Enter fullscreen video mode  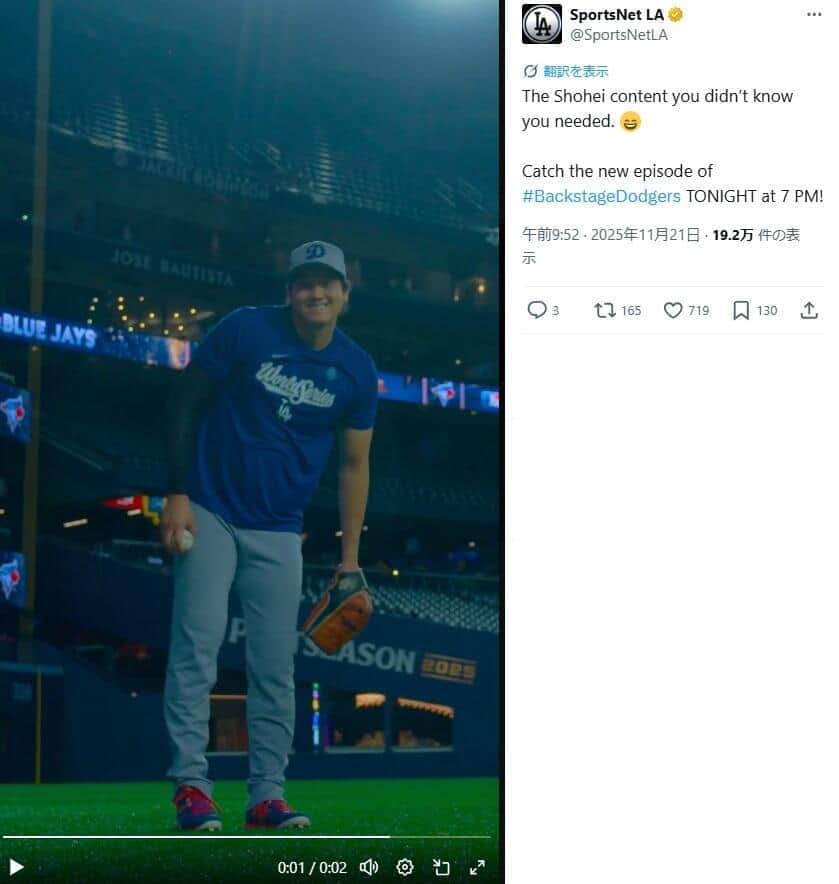tap(477, 867)
